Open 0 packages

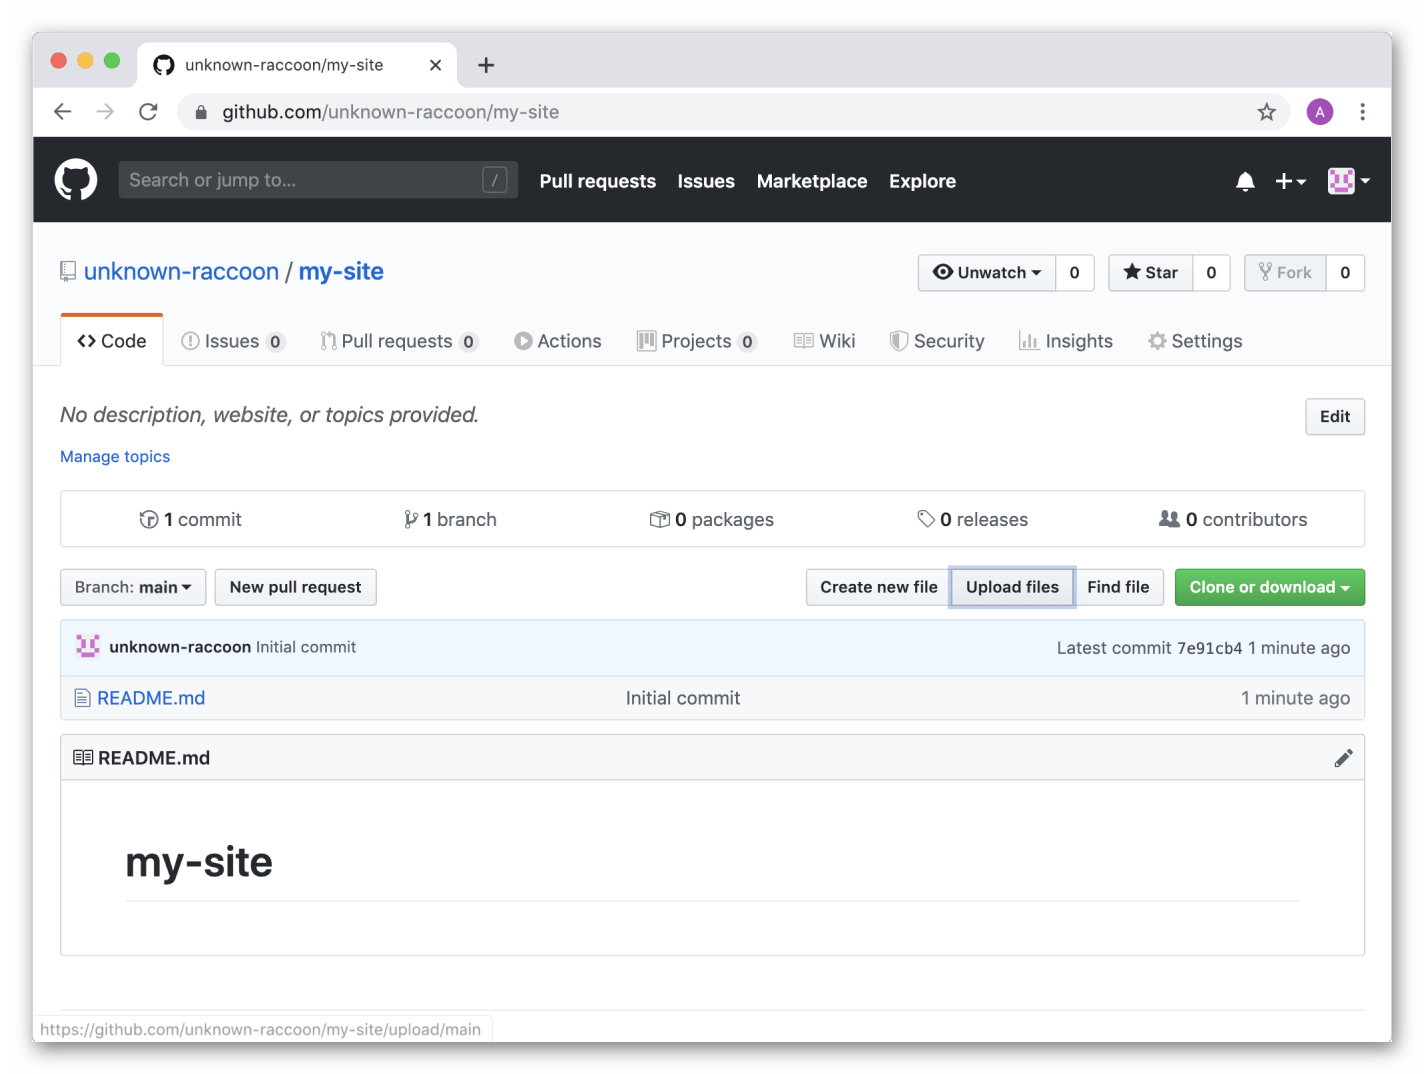coord(712,519)
